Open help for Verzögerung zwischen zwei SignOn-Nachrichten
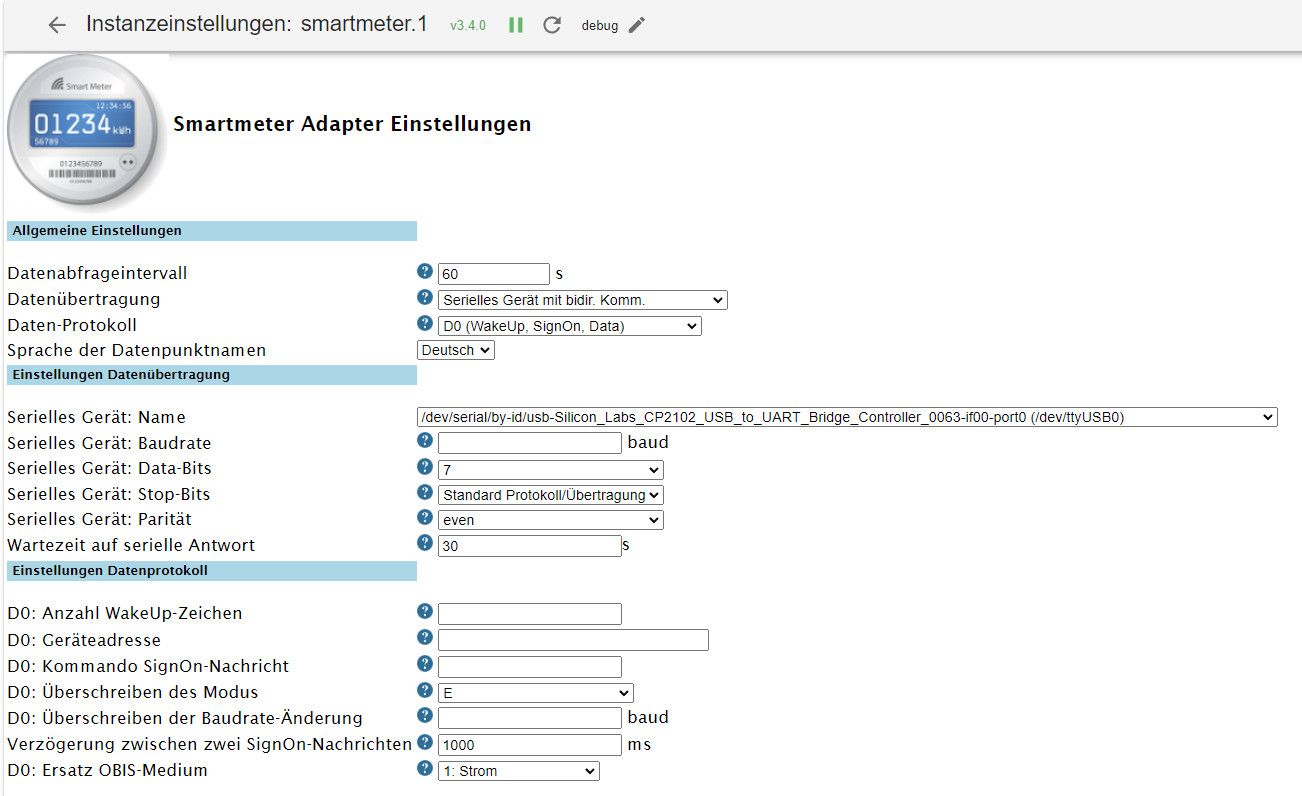Image resolution: width=1302 pixels, height=796 pixels. [x=425, y=742]
